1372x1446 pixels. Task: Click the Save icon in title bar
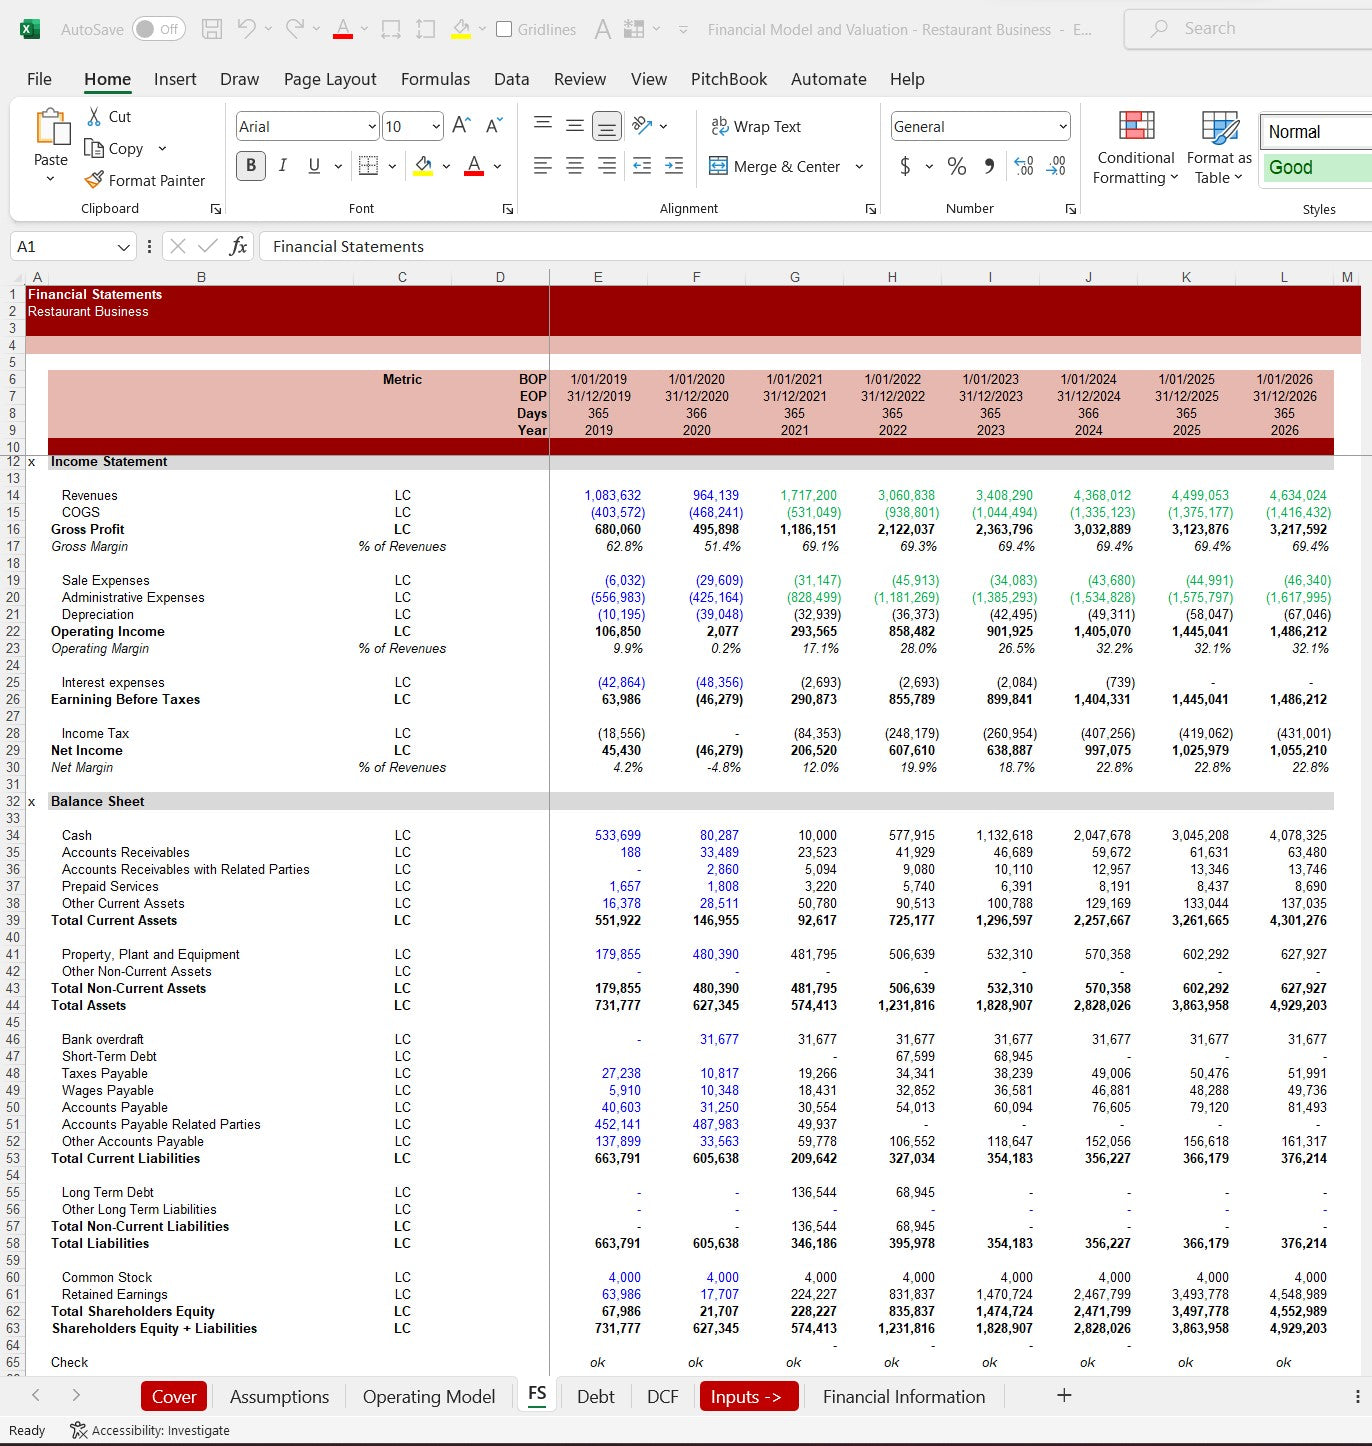coord(212,29)
